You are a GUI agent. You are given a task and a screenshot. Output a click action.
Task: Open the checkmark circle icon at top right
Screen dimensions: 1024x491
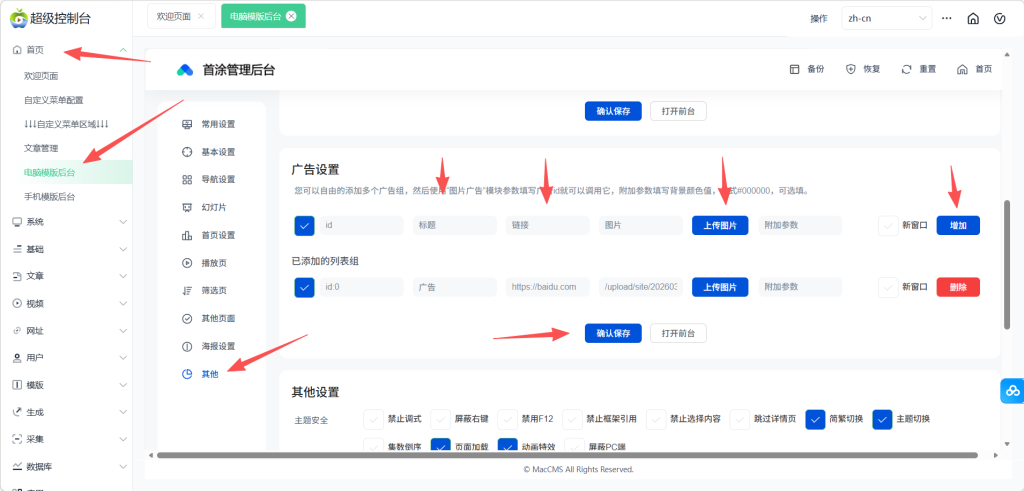(x=999, y=18)
